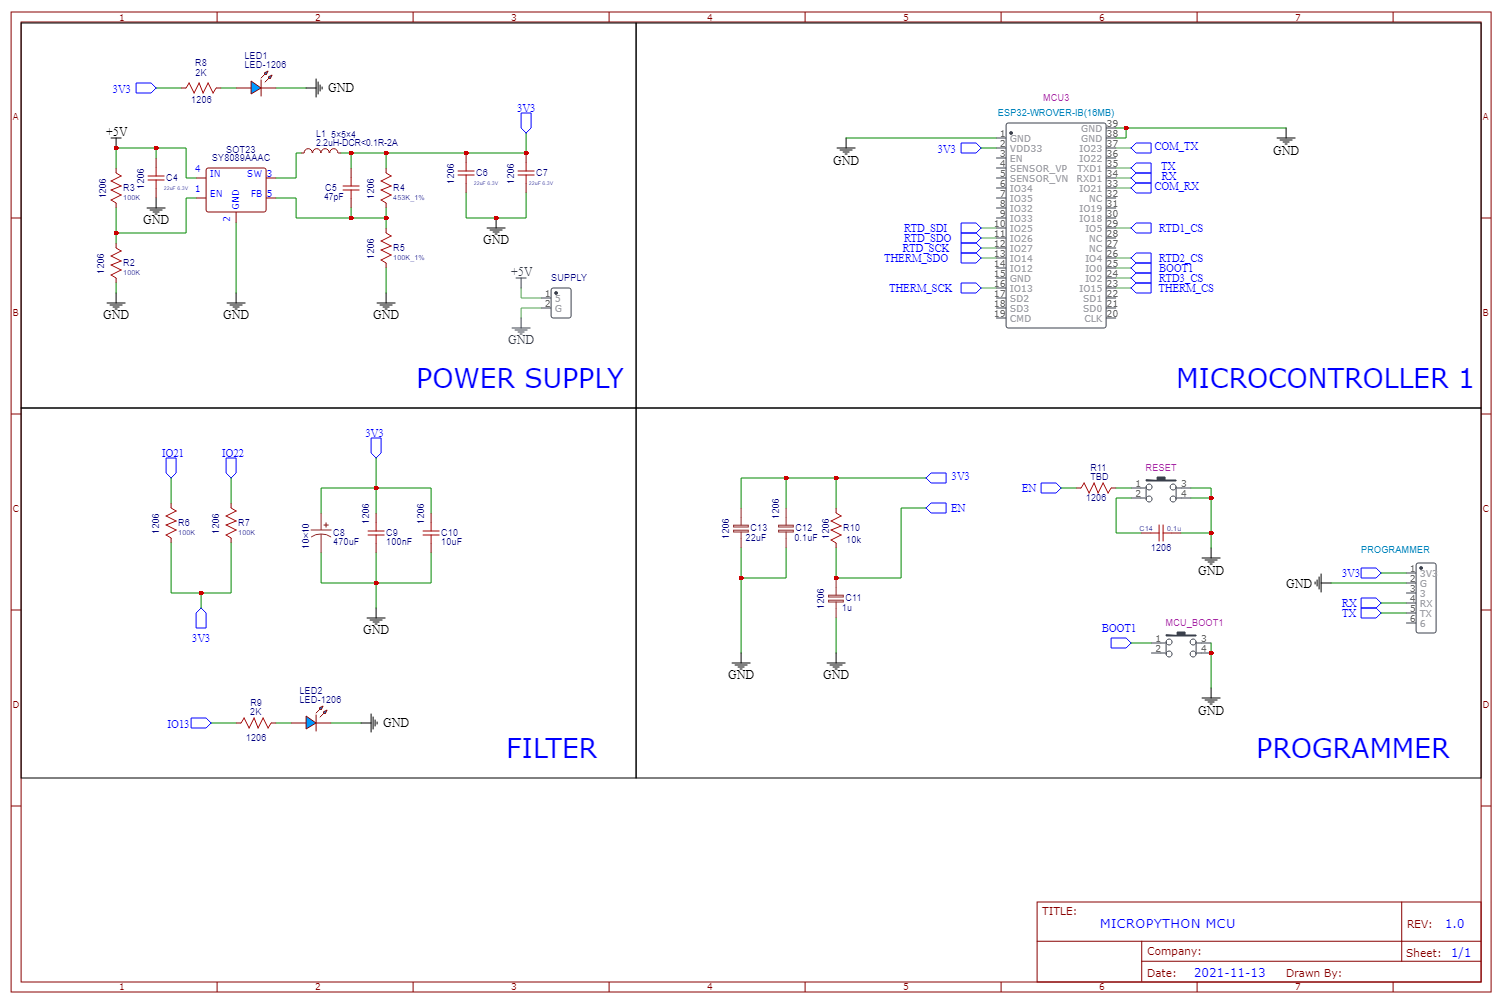This screenshot has width=1503, height=1003.
Task: Select the C5 47pF capacitor
Action: click(351, 188)
